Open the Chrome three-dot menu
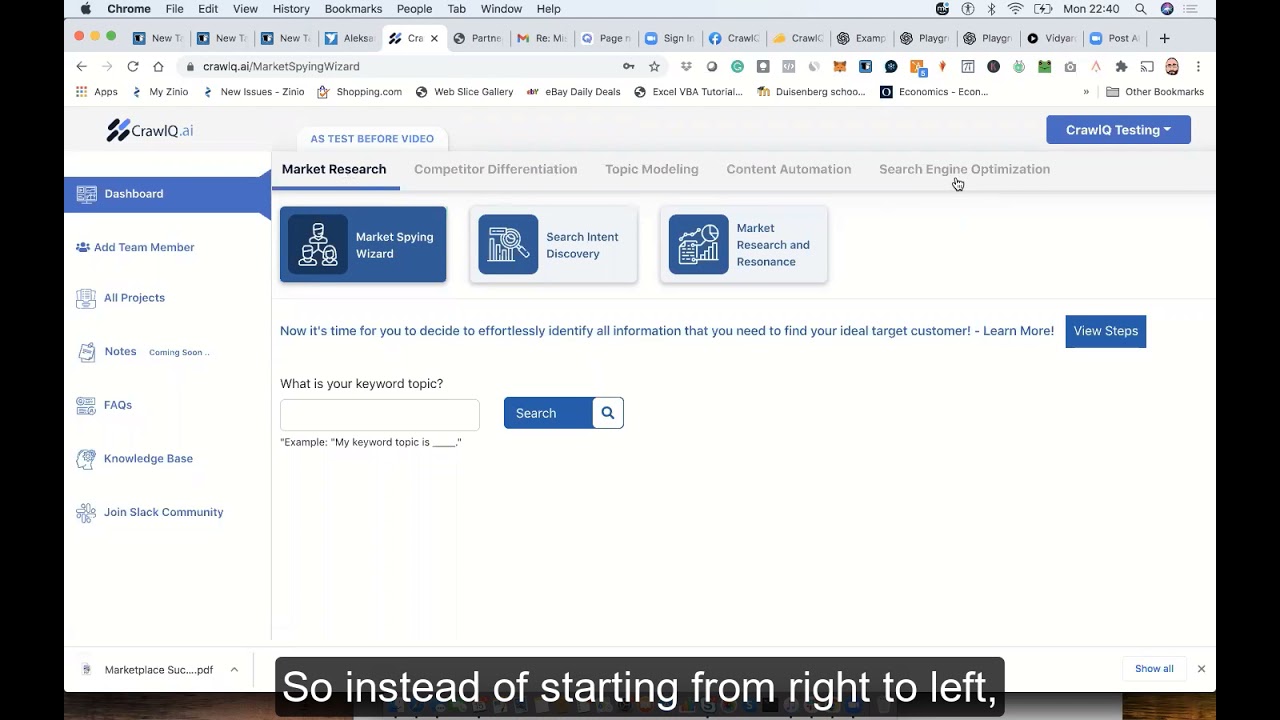 click(1198, 66)
